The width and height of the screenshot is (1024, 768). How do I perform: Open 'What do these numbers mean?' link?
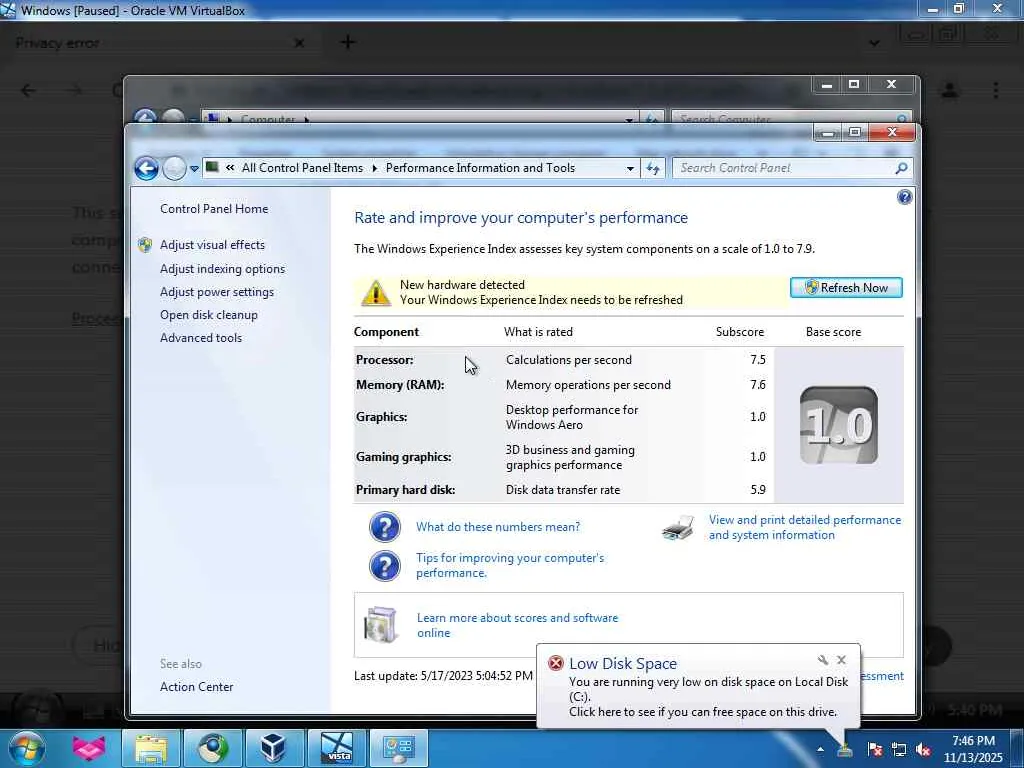(498, 527)
